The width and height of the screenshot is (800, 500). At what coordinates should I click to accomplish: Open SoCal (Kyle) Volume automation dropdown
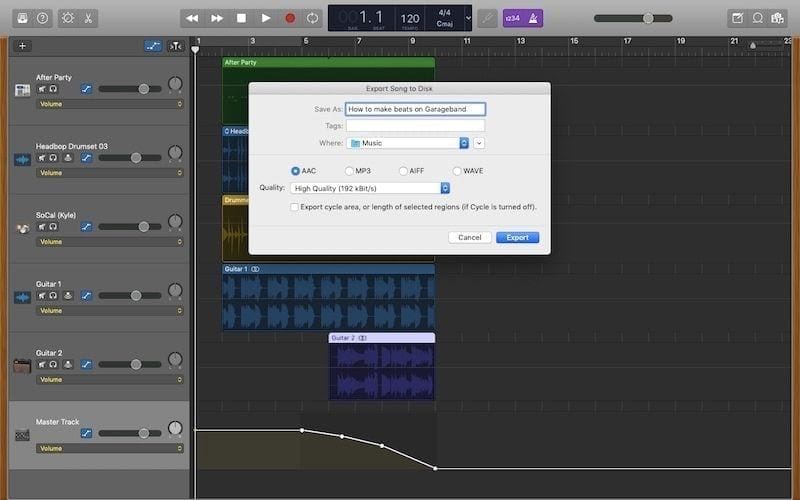[x=109, y=242]
